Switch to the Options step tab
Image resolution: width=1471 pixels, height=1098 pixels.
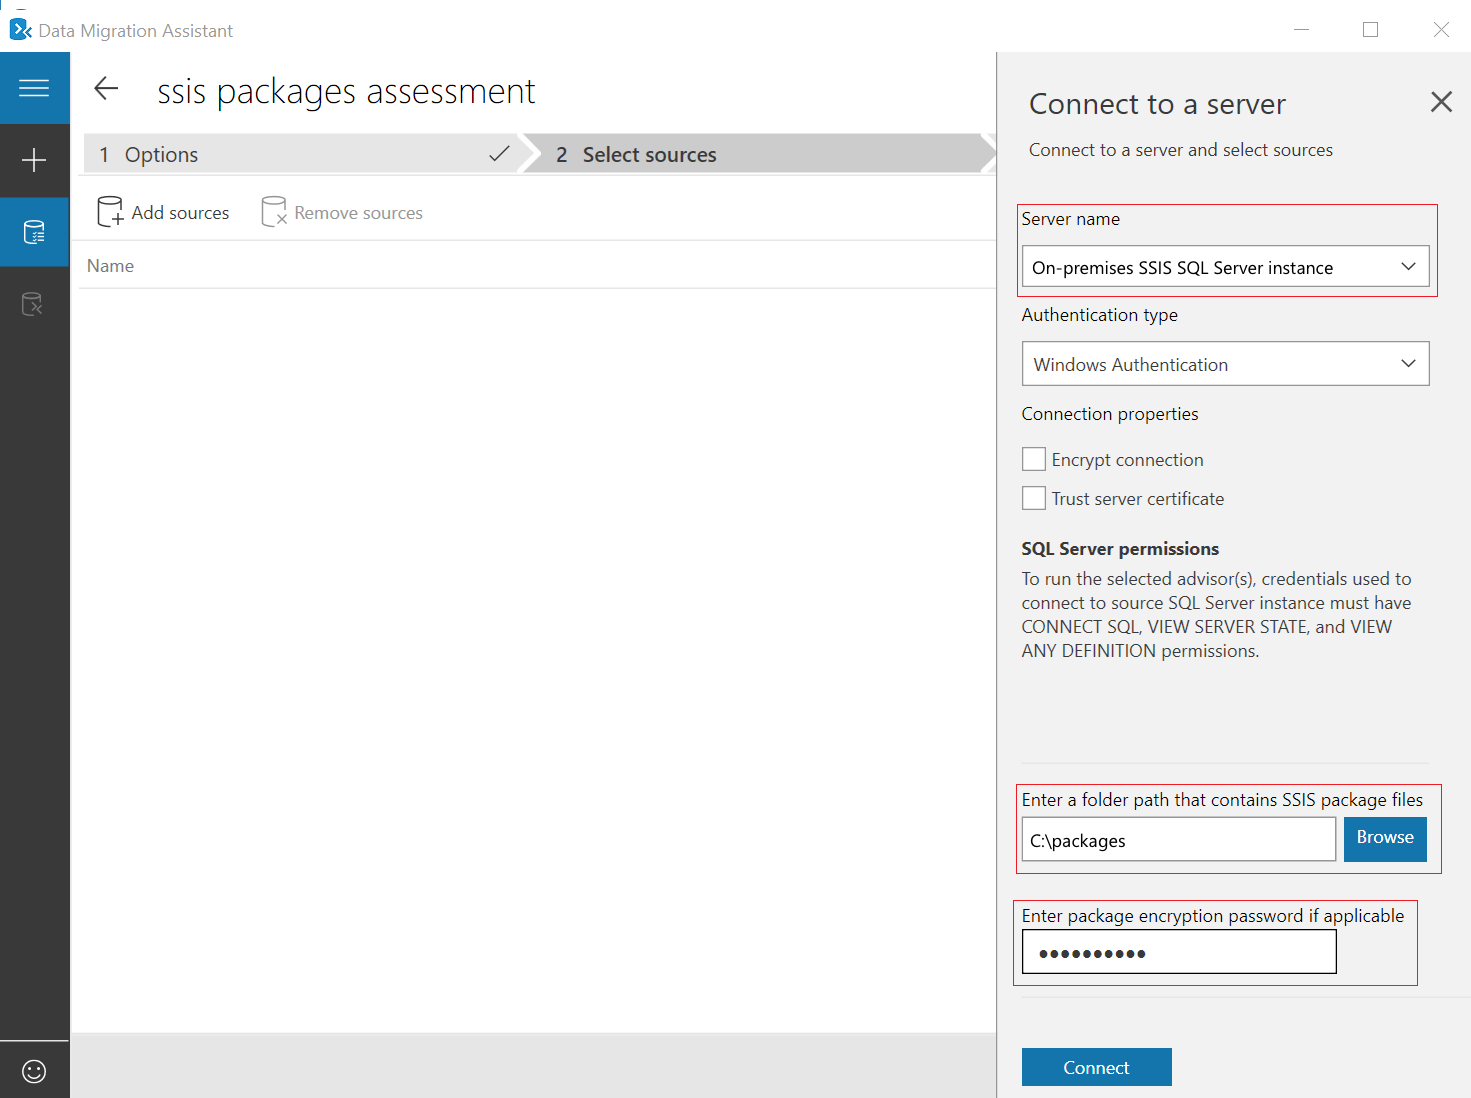301,154
